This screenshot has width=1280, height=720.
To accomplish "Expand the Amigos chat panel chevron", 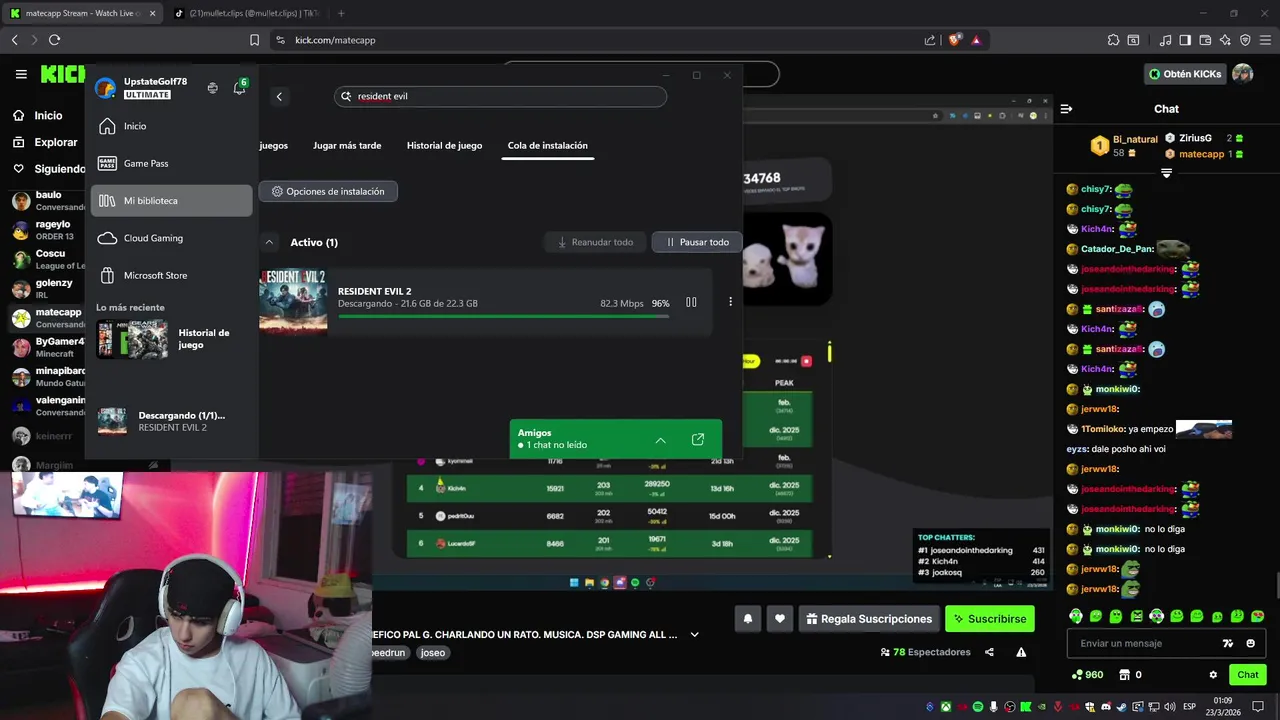I will (x=660, y=440).
